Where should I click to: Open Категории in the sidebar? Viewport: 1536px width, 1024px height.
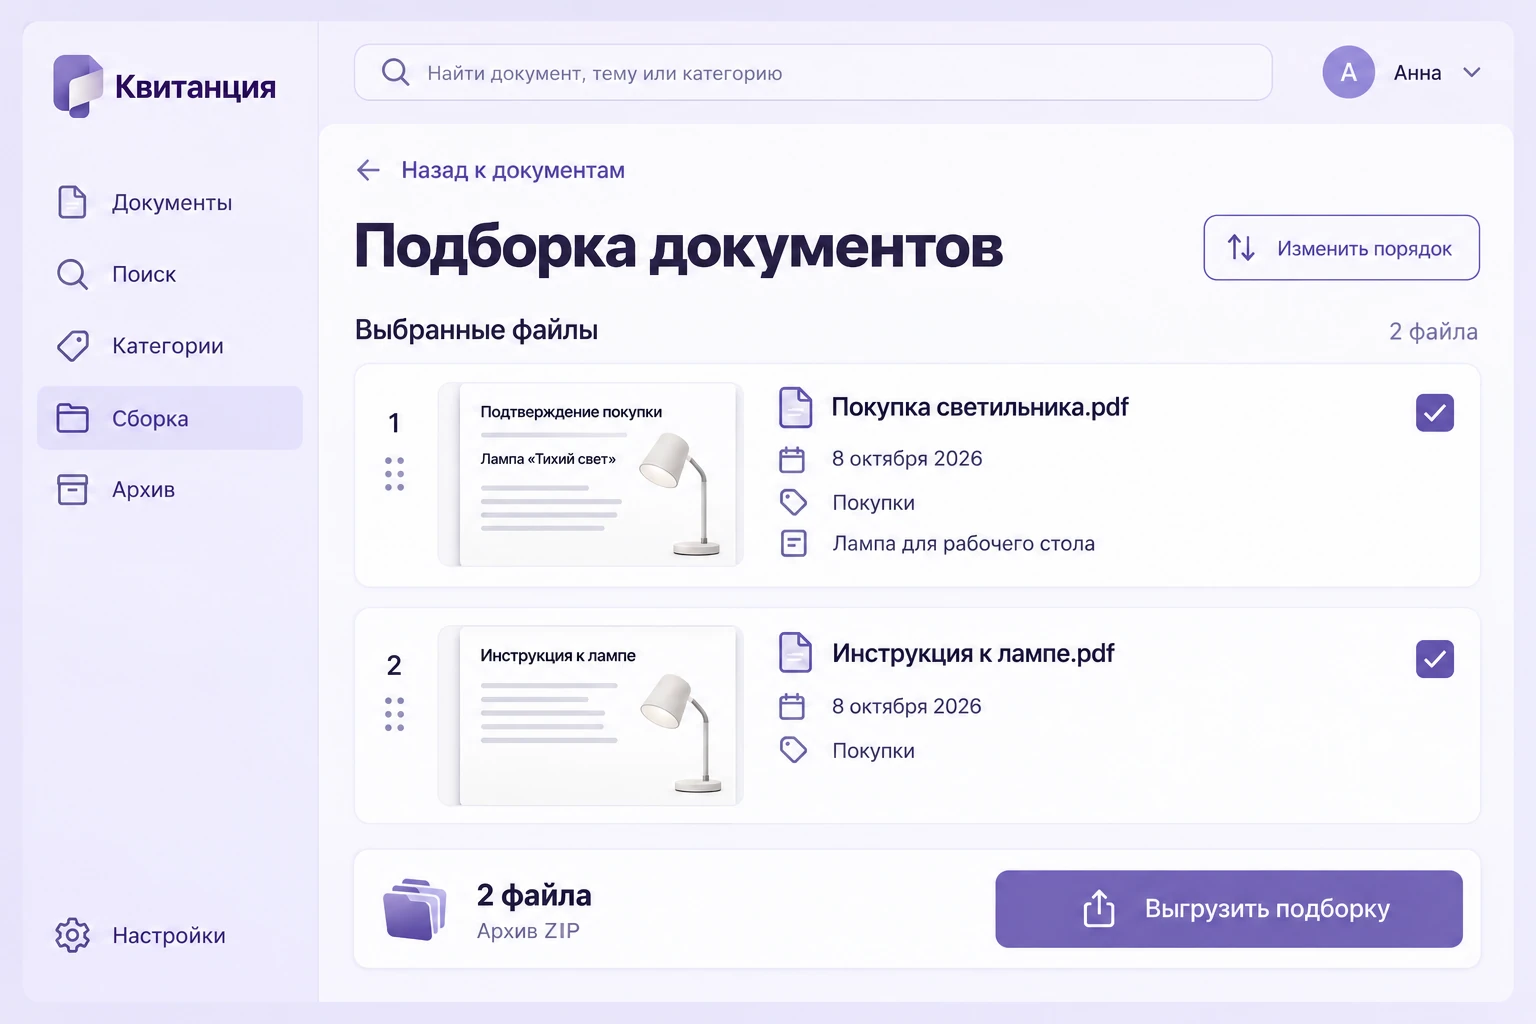tap(170, 346)
